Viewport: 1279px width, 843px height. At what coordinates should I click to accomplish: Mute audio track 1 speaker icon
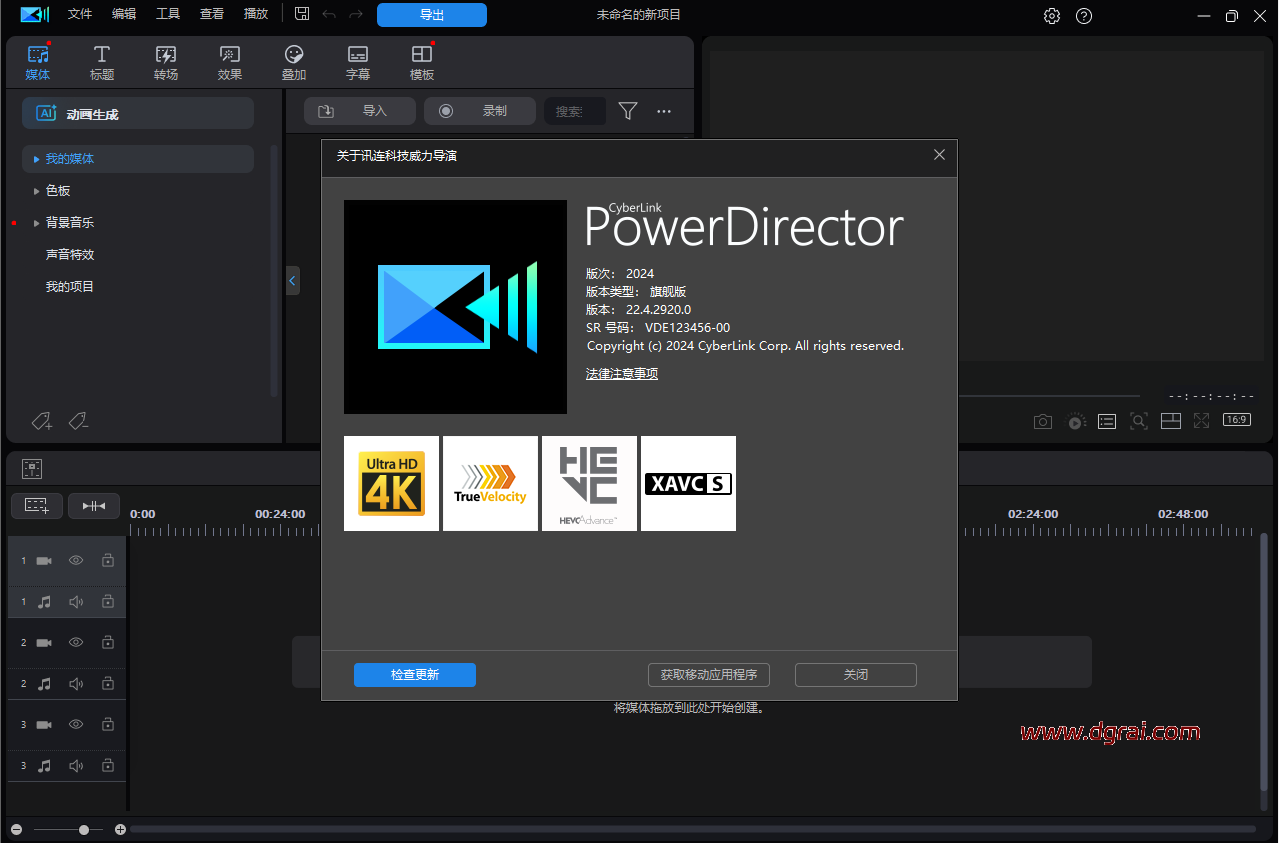pyautogui.click(x=76, y=602)
